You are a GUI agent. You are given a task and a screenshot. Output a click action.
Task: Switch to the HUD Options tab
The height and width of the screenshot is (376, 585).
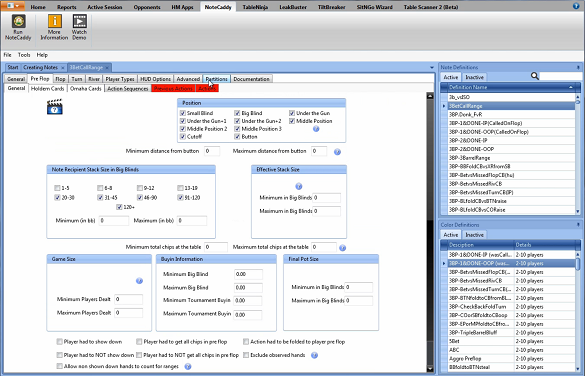155,79
